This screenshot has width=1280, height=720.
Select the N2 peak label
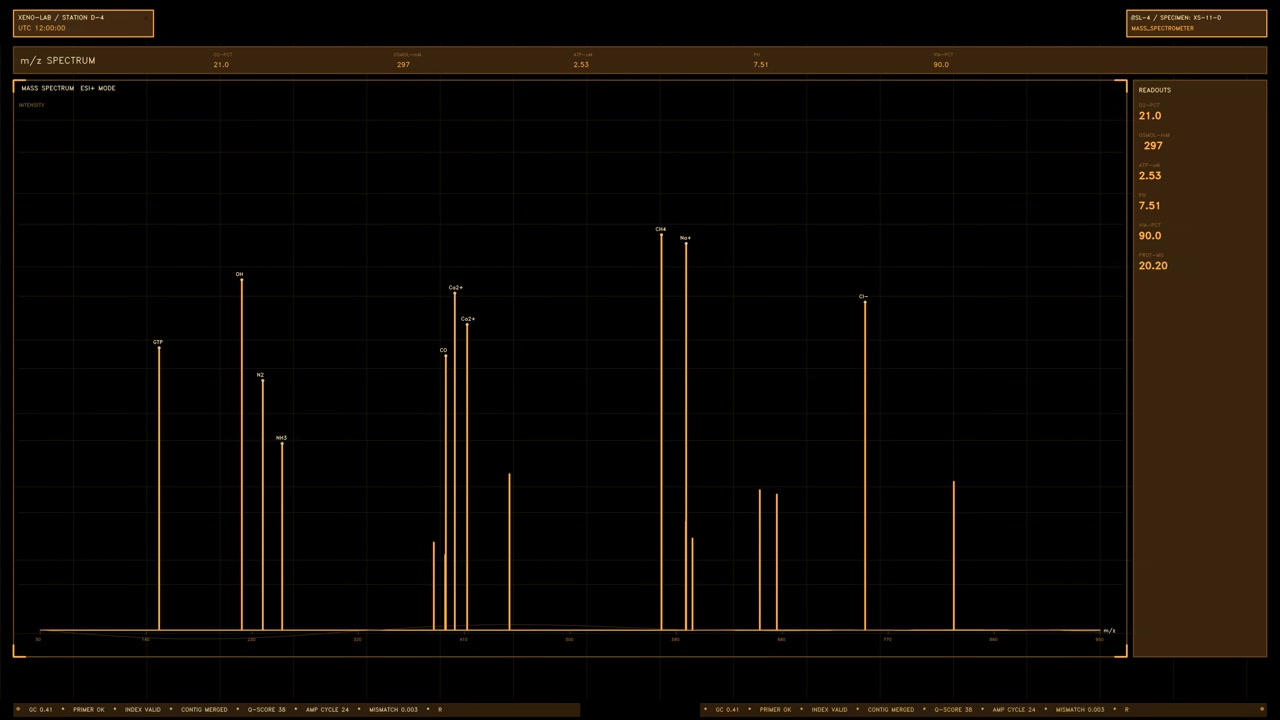(260, 375)
